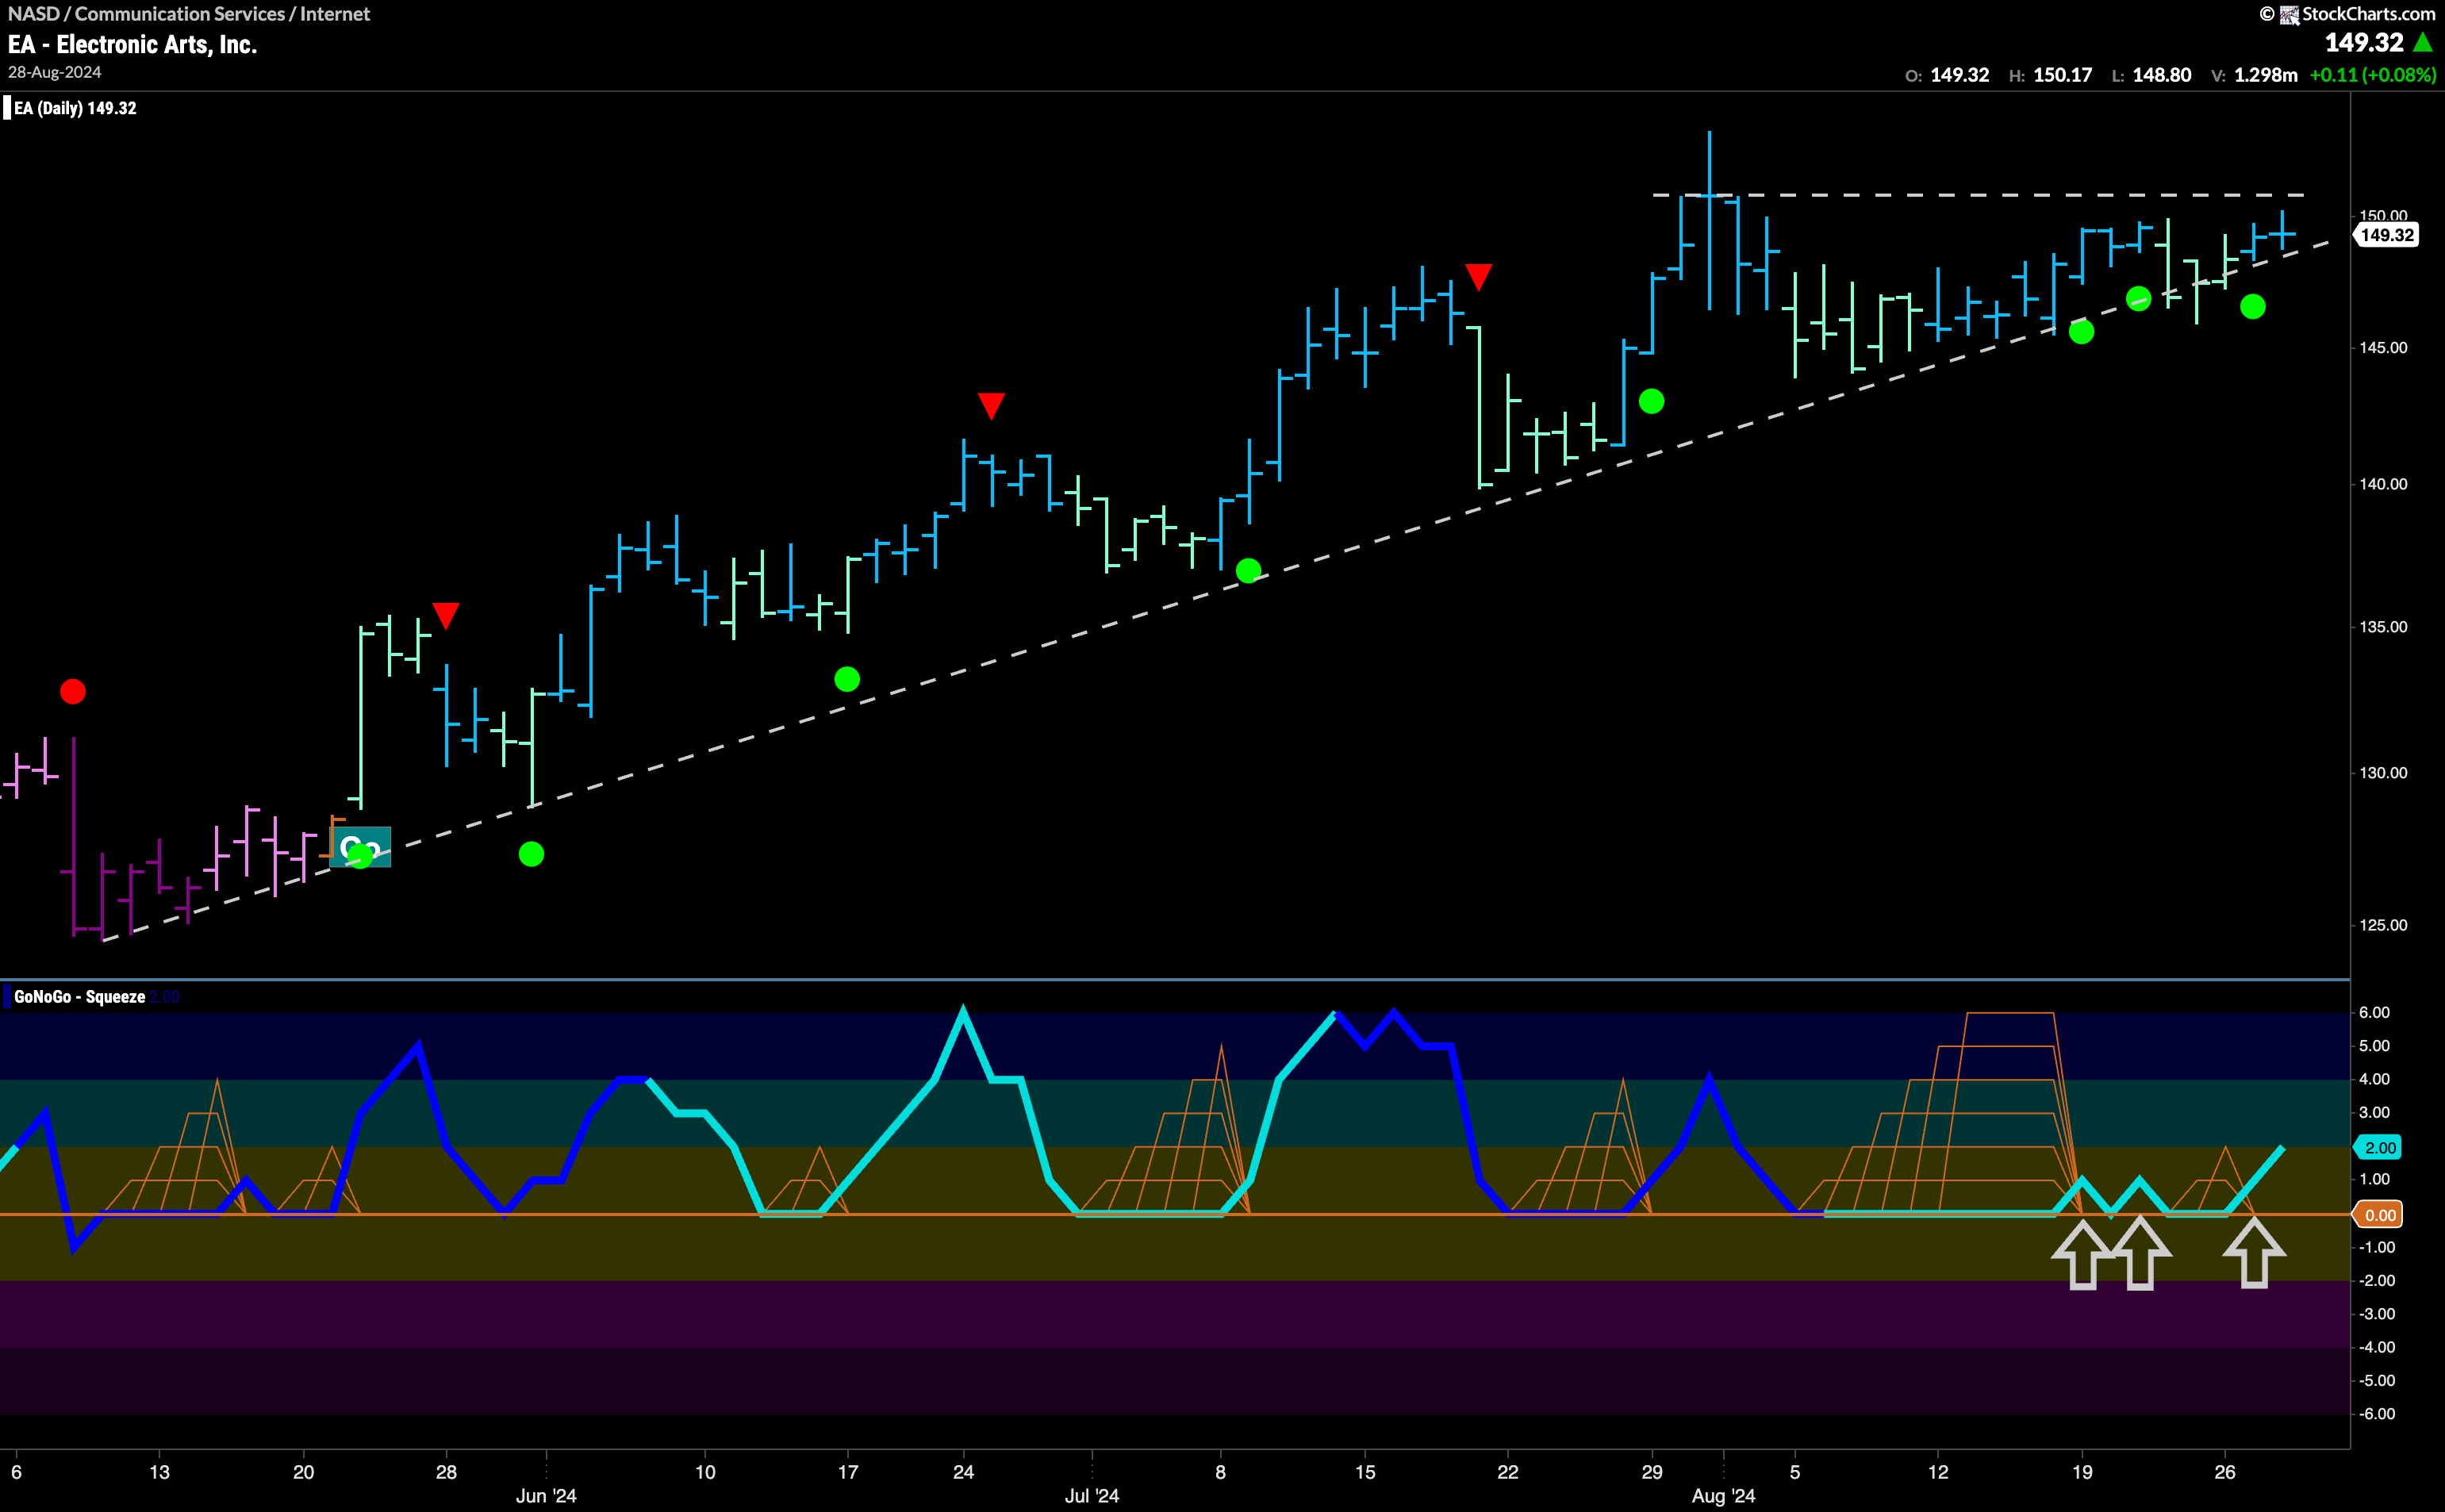The width and height of the screenshot is (2445, 1512).
Task: Click the 10 date tick on the time axis
Action: [705, 1472]
